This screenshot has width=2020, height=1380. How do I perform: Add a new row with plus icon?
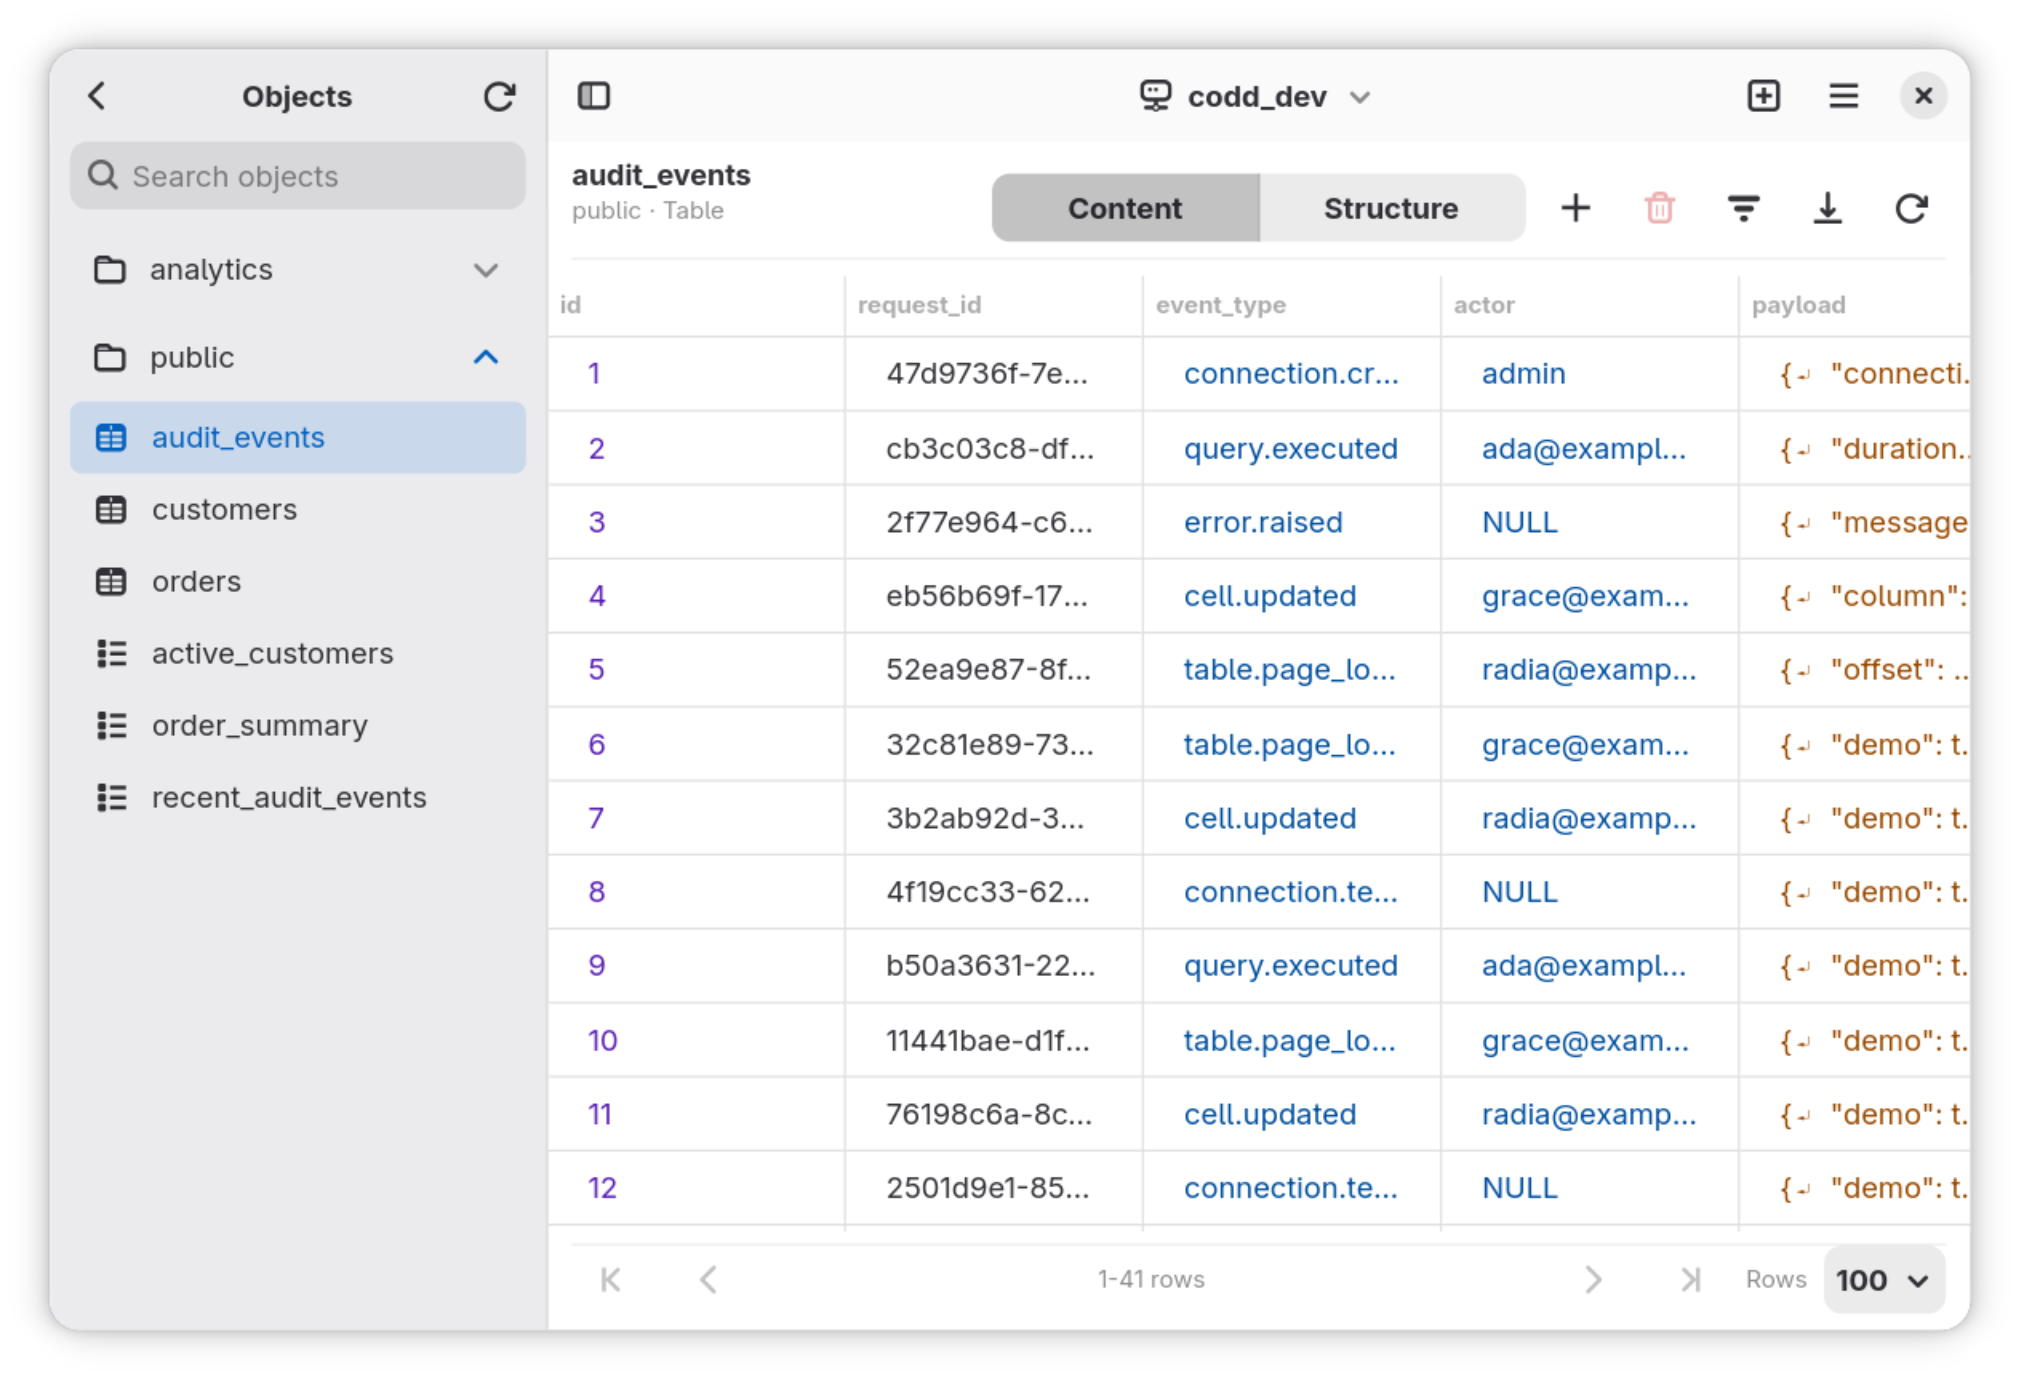click(x=1576, y=208)
